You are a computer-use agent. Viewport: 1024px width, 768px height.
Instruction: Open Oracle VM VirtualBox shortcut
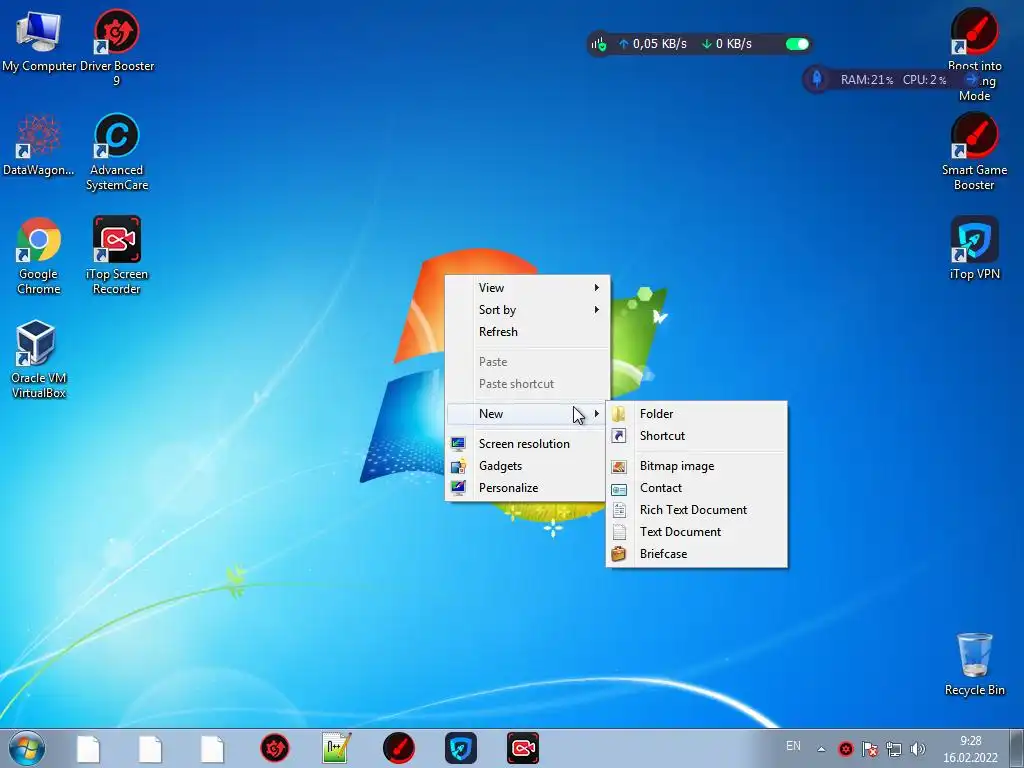39,359
